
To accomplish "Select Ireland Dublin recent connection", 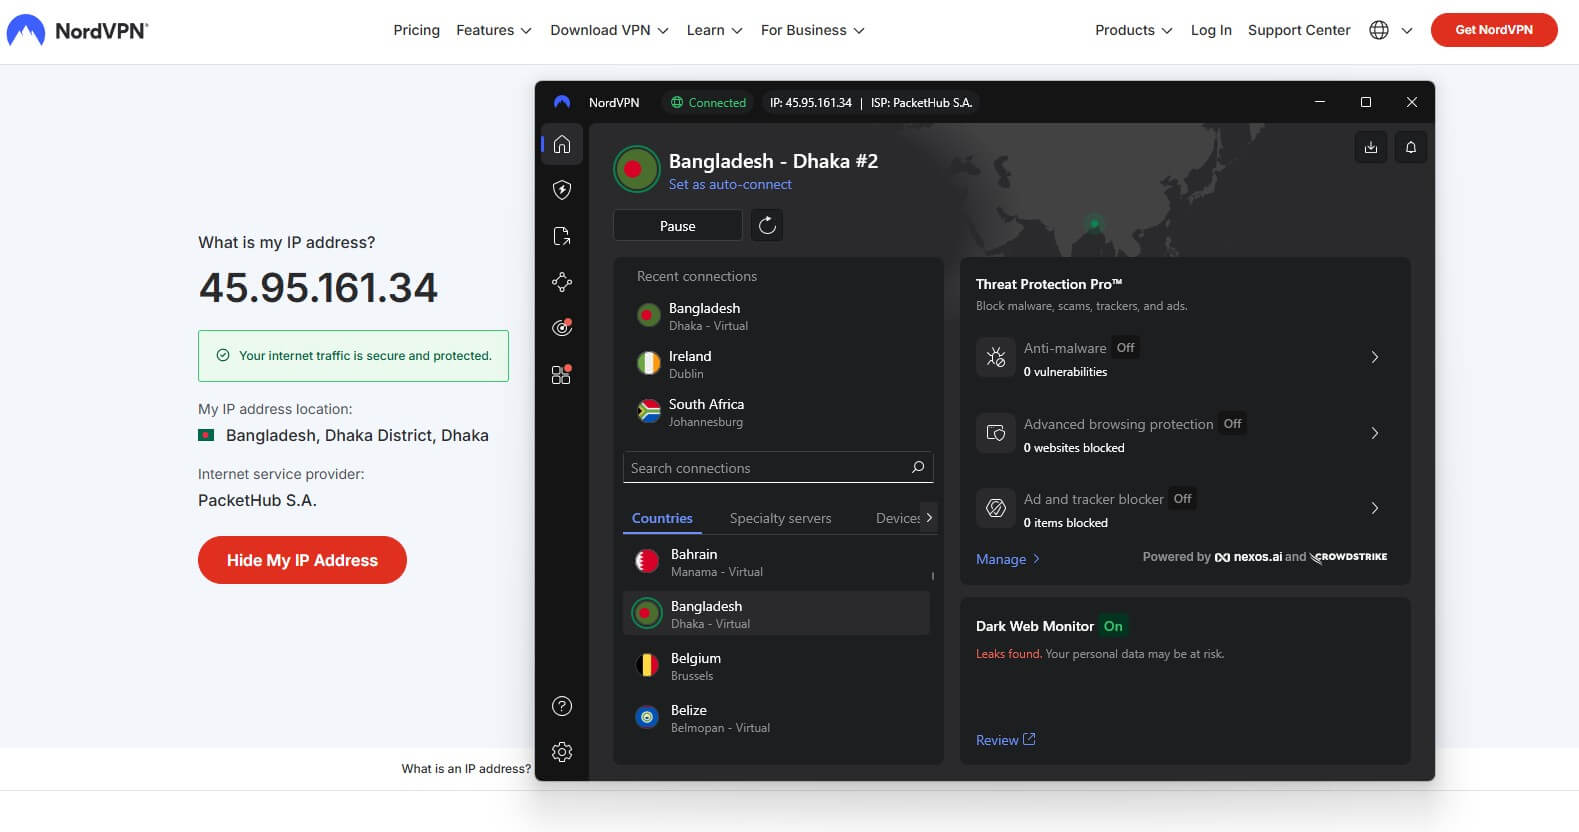I will [x=778, y=364].
